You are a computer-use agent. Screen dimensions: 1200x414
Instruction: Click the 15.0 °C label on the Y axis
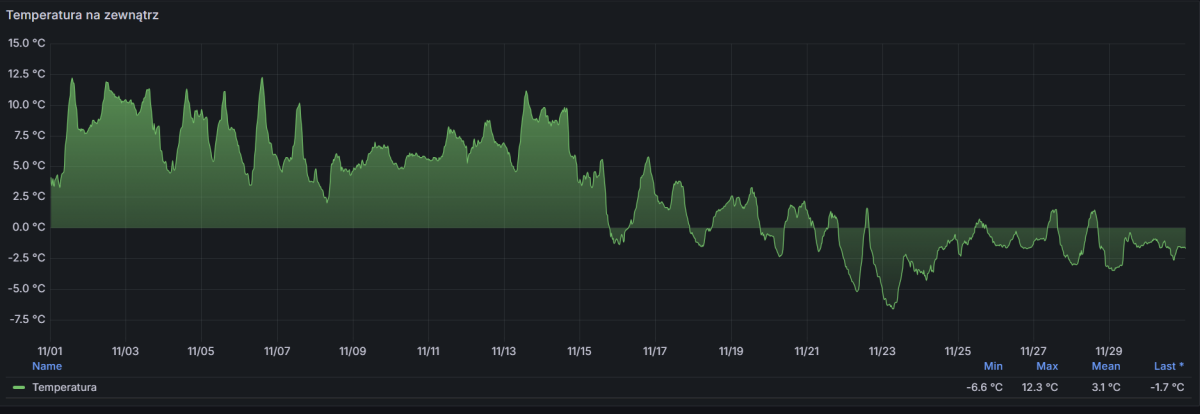(x=26, y=43)
